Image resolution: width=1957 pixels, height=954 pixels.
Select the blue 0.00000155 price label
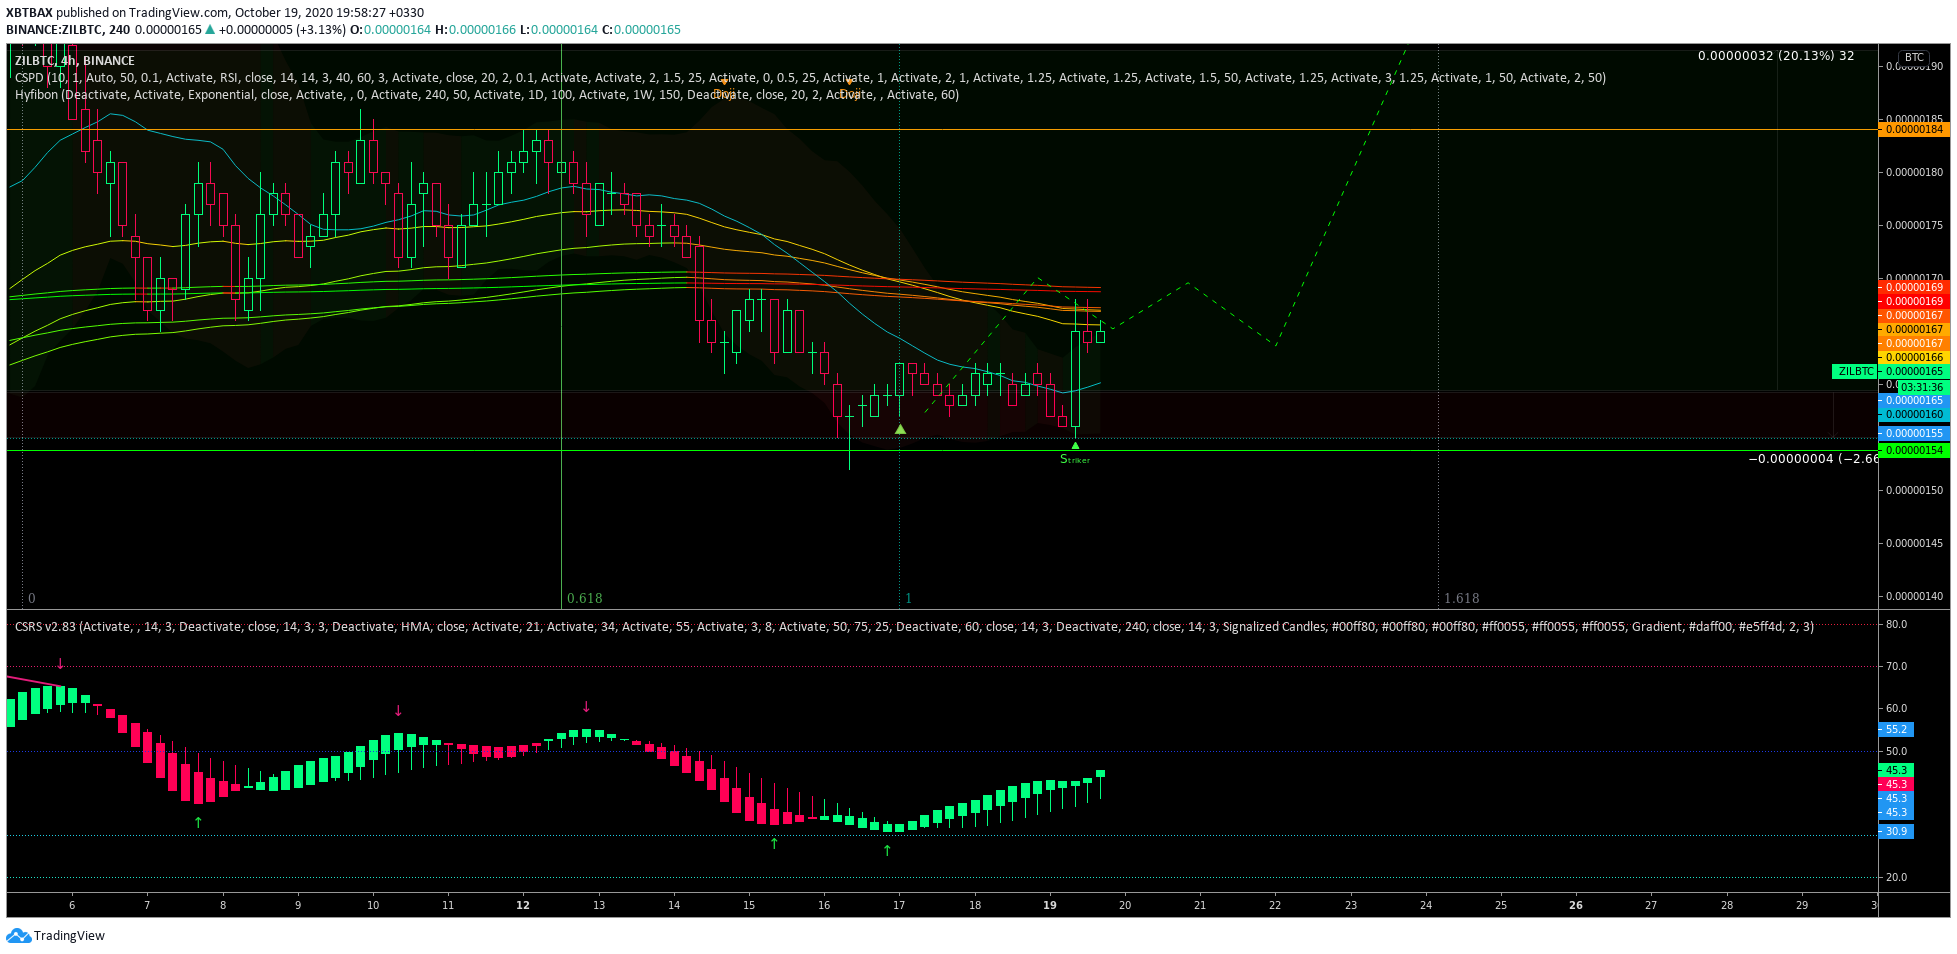(x=1914, y=433)
